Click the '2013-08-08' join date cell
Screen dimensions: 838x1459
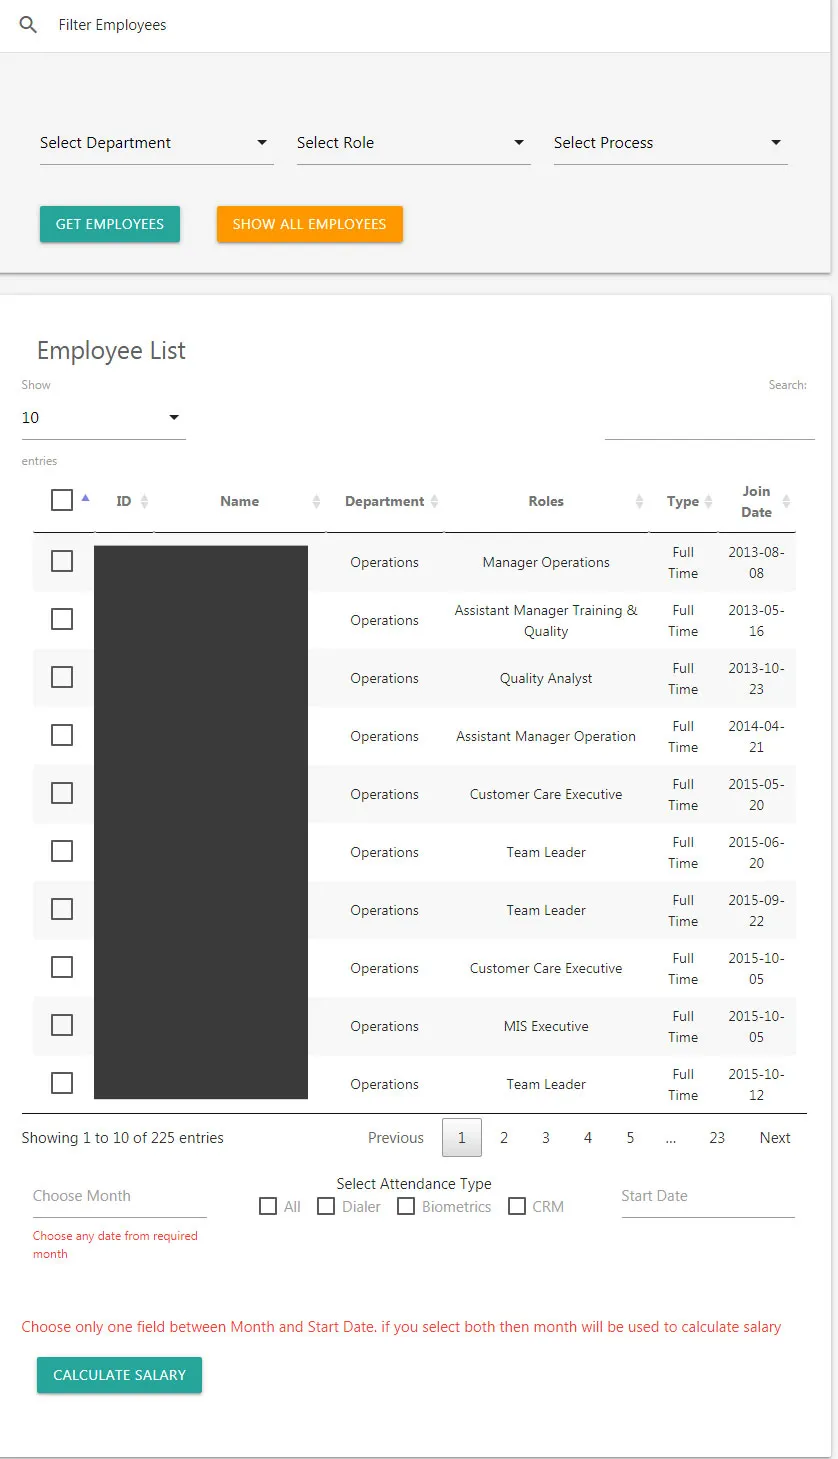click(757, 563)
